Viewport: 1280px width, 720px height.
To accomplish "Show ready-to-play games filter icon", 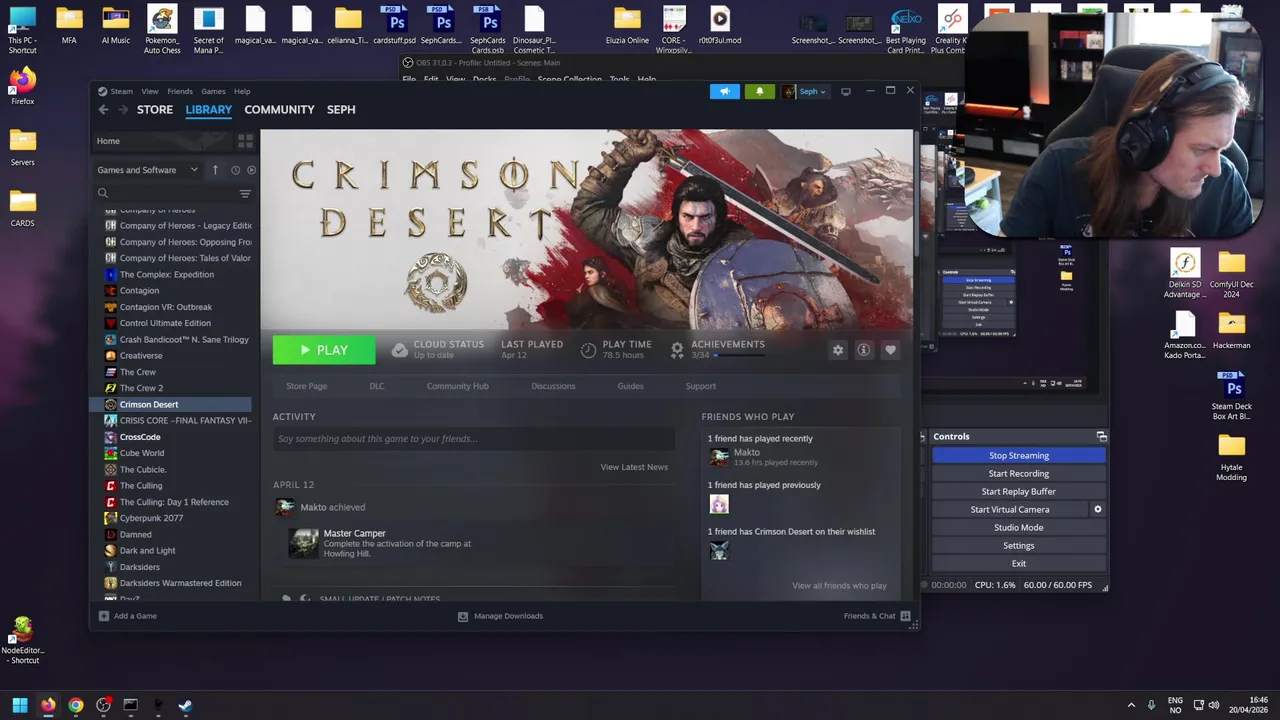I will pyautogui.click(x=251, y=170).
